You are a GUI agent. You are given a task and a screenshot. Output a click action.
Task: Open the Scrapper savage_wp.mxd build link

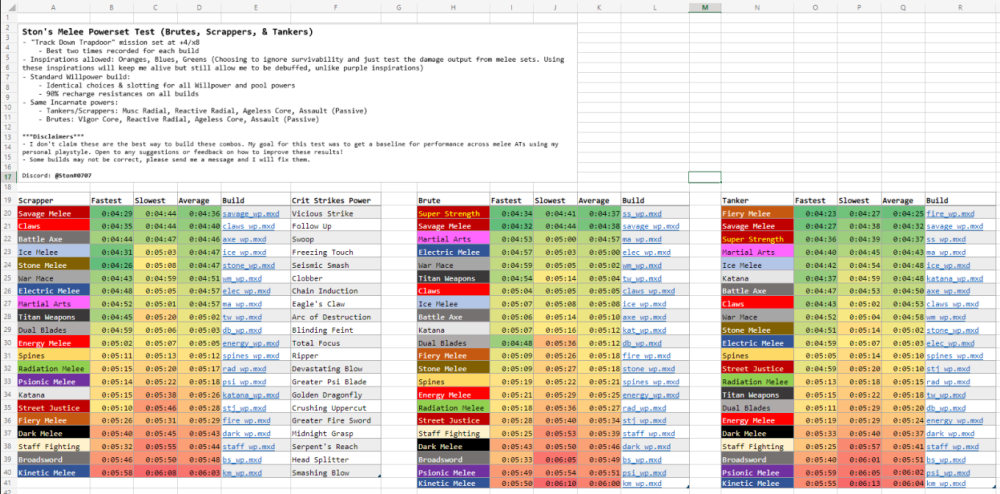249,213
